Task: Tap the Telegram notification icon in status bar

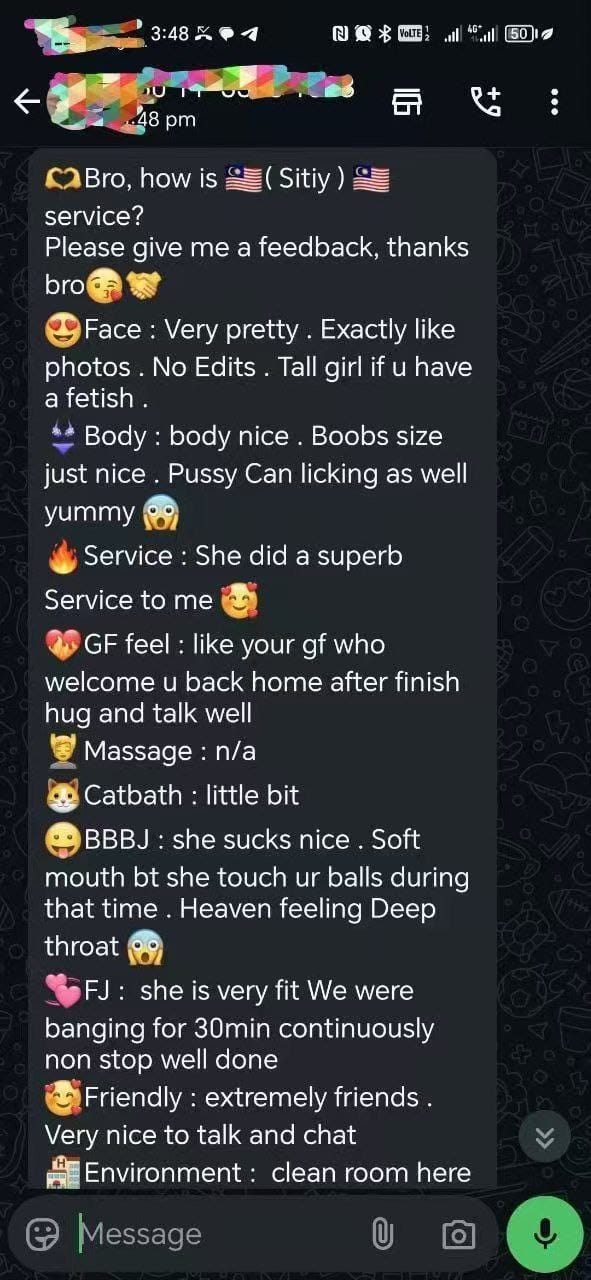Action: pyautogui.click(x=250, y=33)
